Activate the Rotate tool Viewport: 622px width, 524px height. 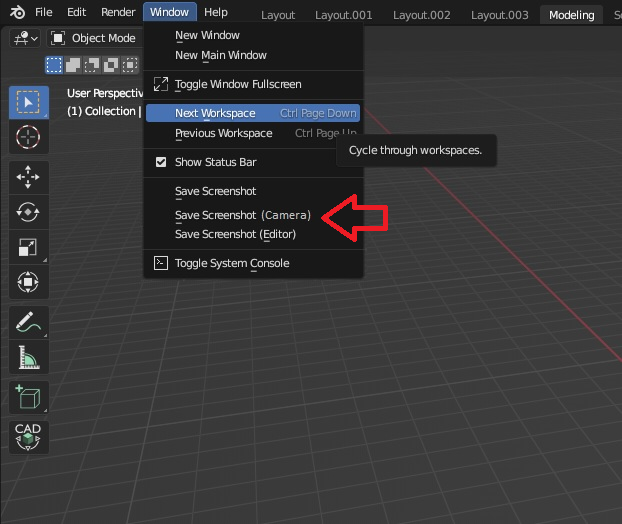pos(29,212)
